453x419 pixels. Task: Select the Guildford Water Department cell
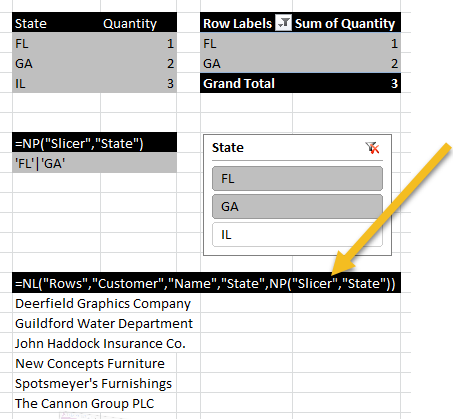106,323
